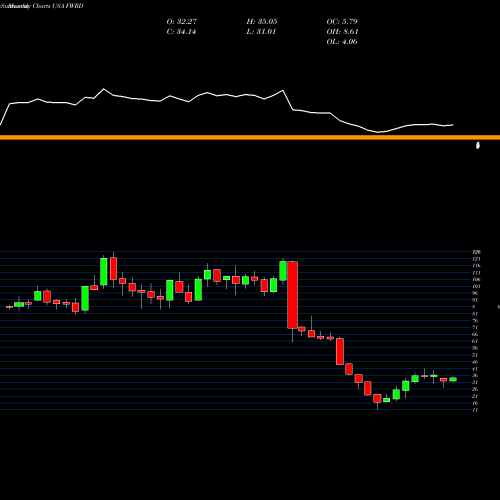Screen dimensions: 500x500
Task: Click the 56 price axis label
Action: [475, 348]
